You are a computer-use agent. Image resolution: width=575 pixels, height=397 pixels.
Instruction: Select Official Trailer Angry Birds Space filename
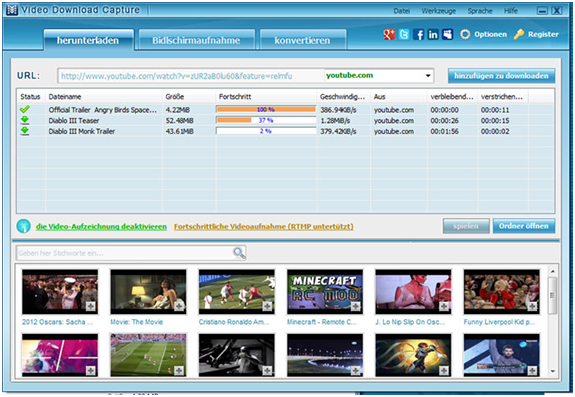102,110
